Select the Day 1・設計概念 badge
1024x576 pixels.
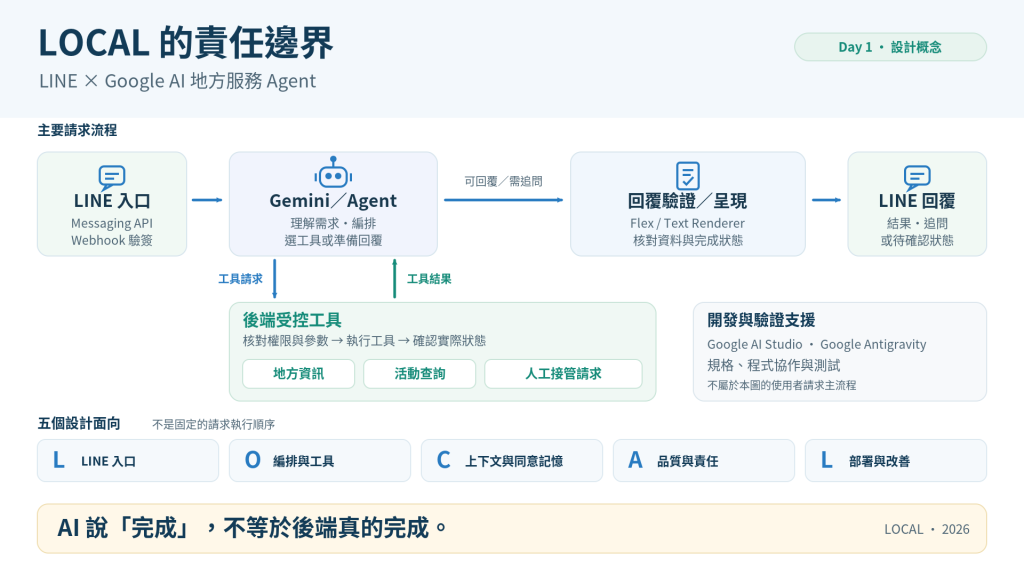890,47
